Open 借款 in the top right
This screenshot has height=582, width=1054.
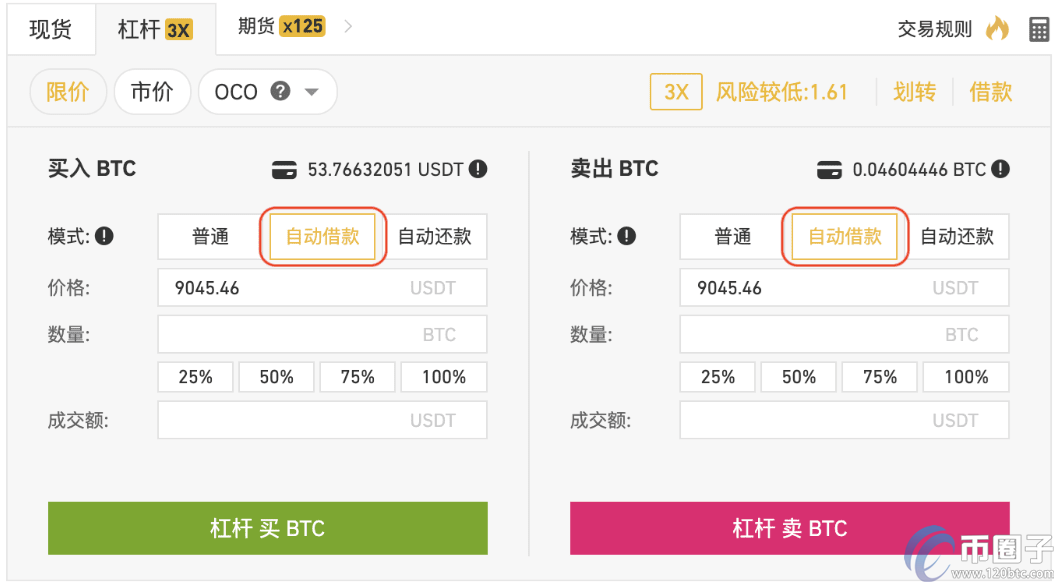[x=991, y=91]
